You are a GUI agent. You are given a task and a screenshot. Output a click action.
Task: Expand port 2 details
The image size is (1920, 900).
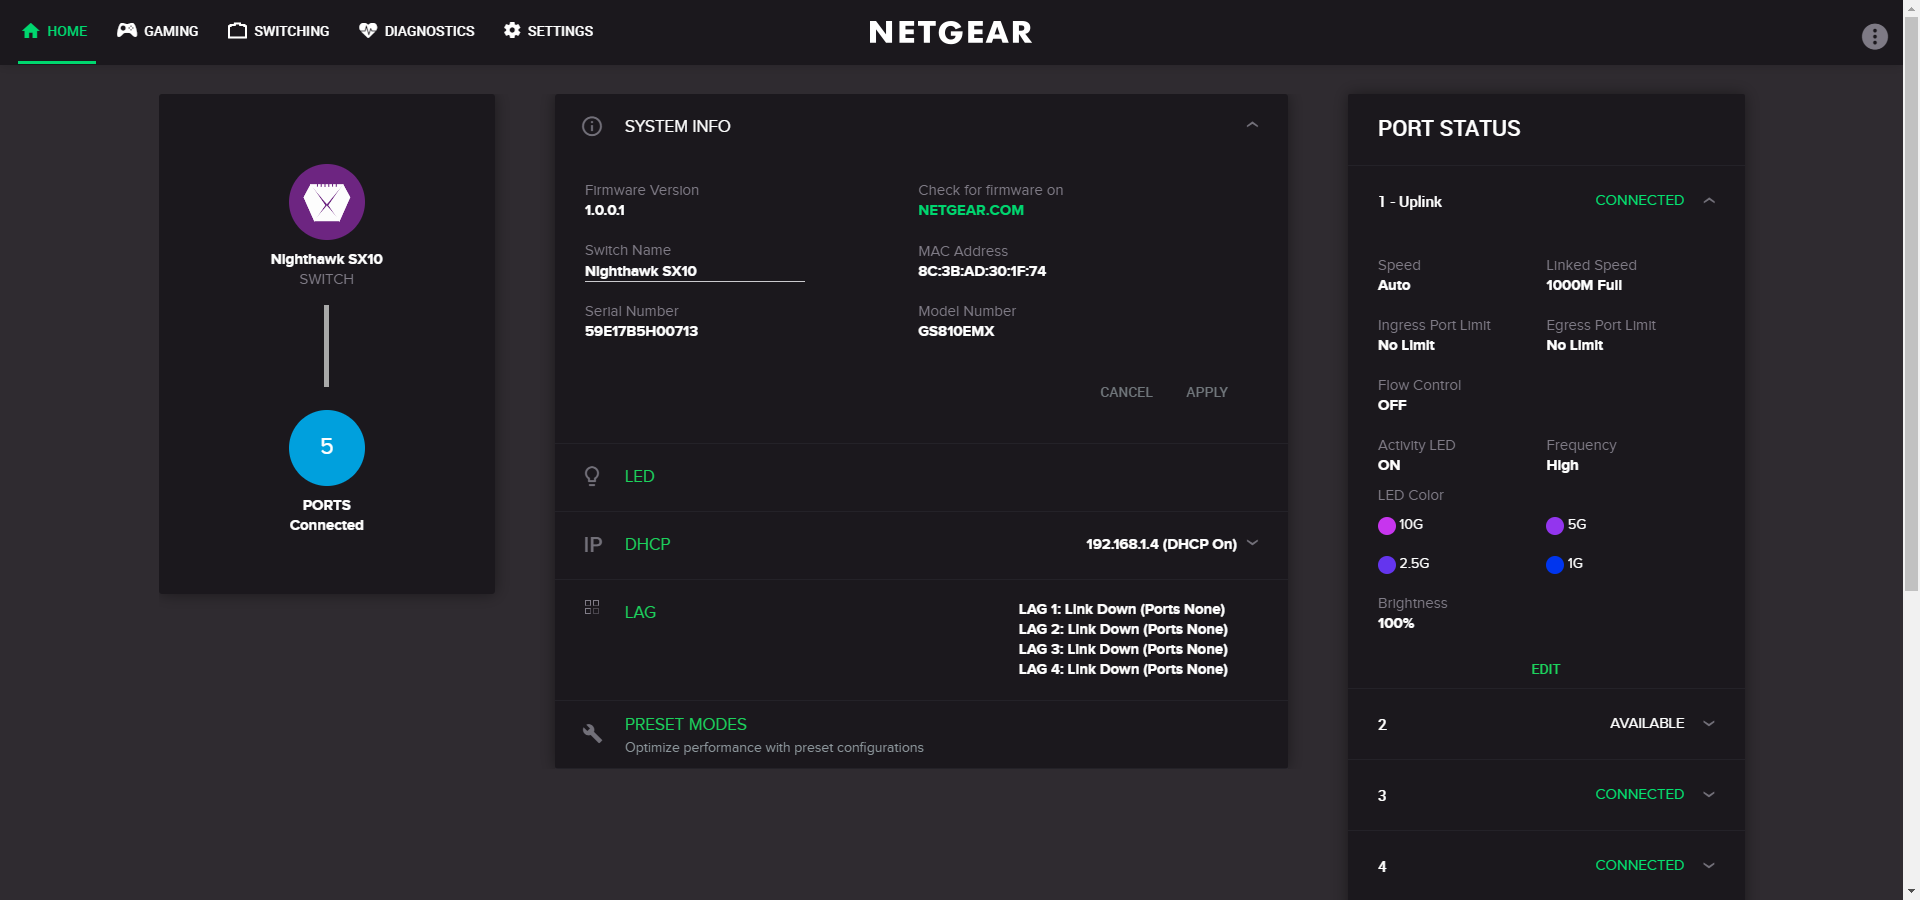[1709, 723]
